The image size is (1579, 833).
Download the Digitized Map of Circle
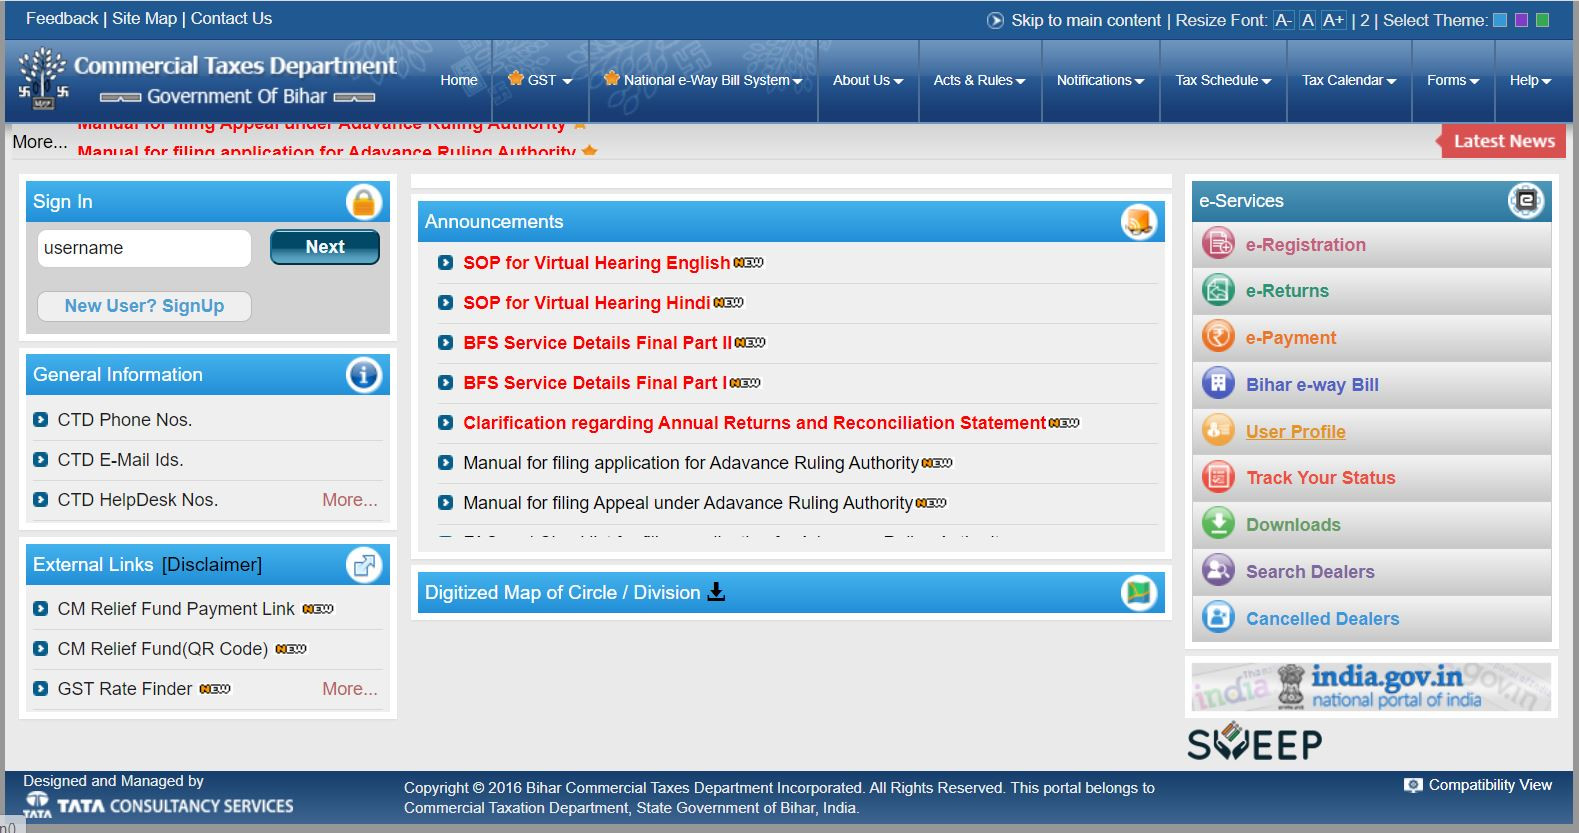(x=716, y=592)
